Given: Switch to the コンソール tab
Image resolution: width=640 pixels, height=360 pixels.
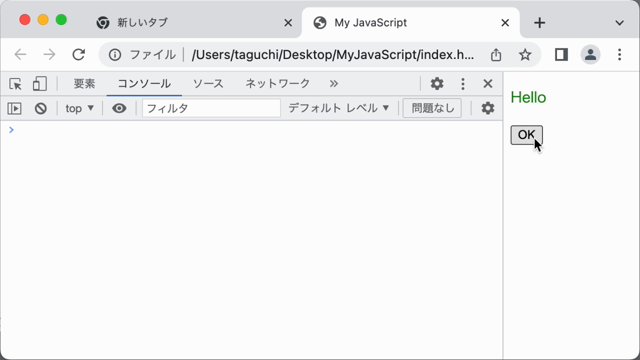Looking at the screenshot, I should [x=144, y=84].
